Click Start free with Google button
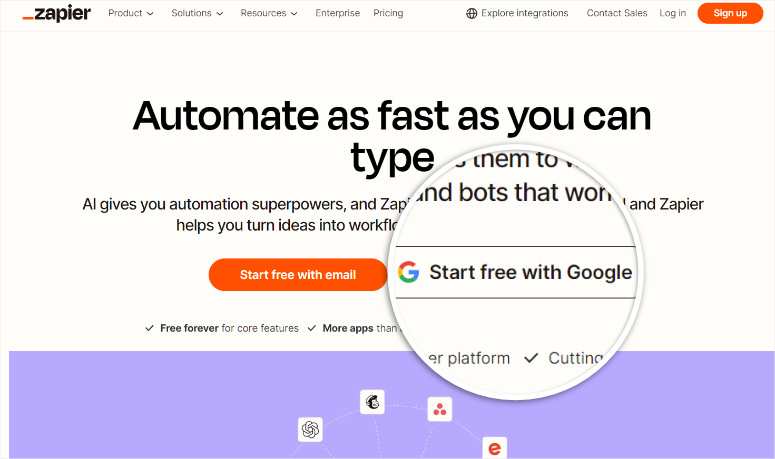Screen dimensions: 775x459 pos(515,272)
